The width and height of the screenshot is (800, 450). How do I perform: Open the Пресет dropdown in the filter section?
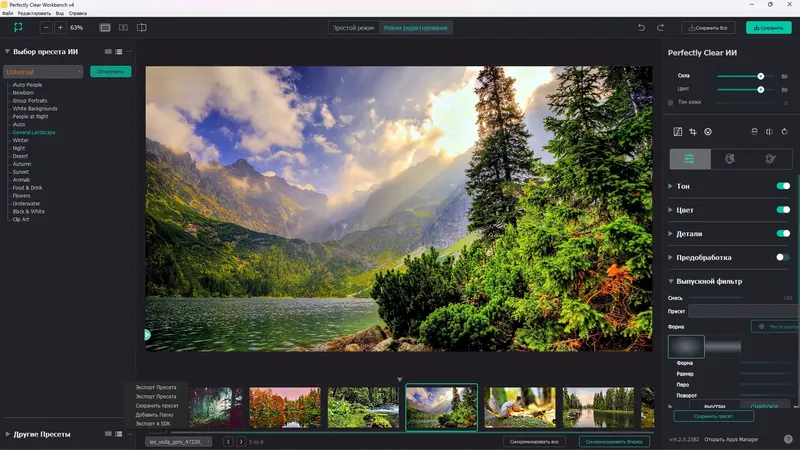click(743, 311)
